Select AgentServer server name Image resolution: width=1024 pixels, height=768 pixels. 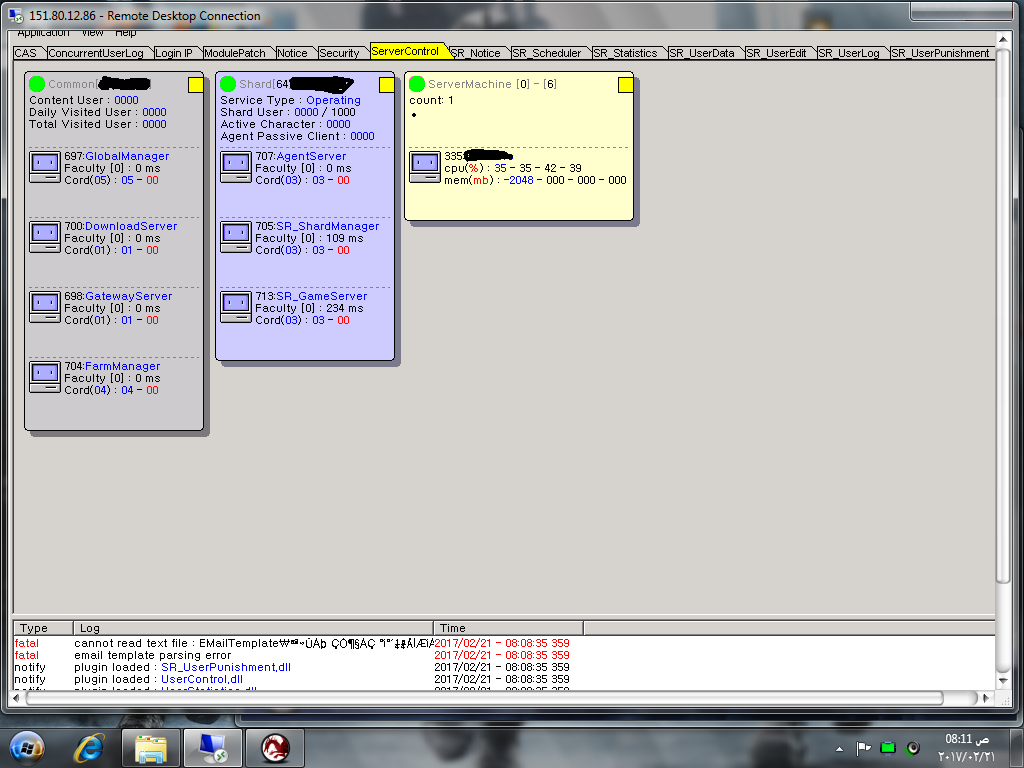pos(312,156)
